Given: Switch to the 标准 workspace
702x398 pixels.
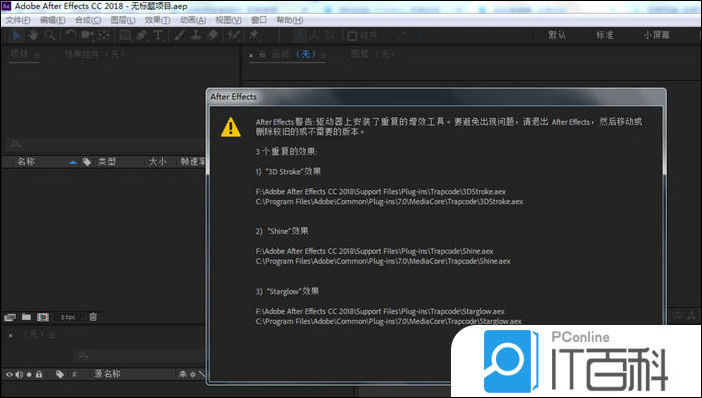Looking at the screenshot, I should pyautogui.click(x=604, y=35).
